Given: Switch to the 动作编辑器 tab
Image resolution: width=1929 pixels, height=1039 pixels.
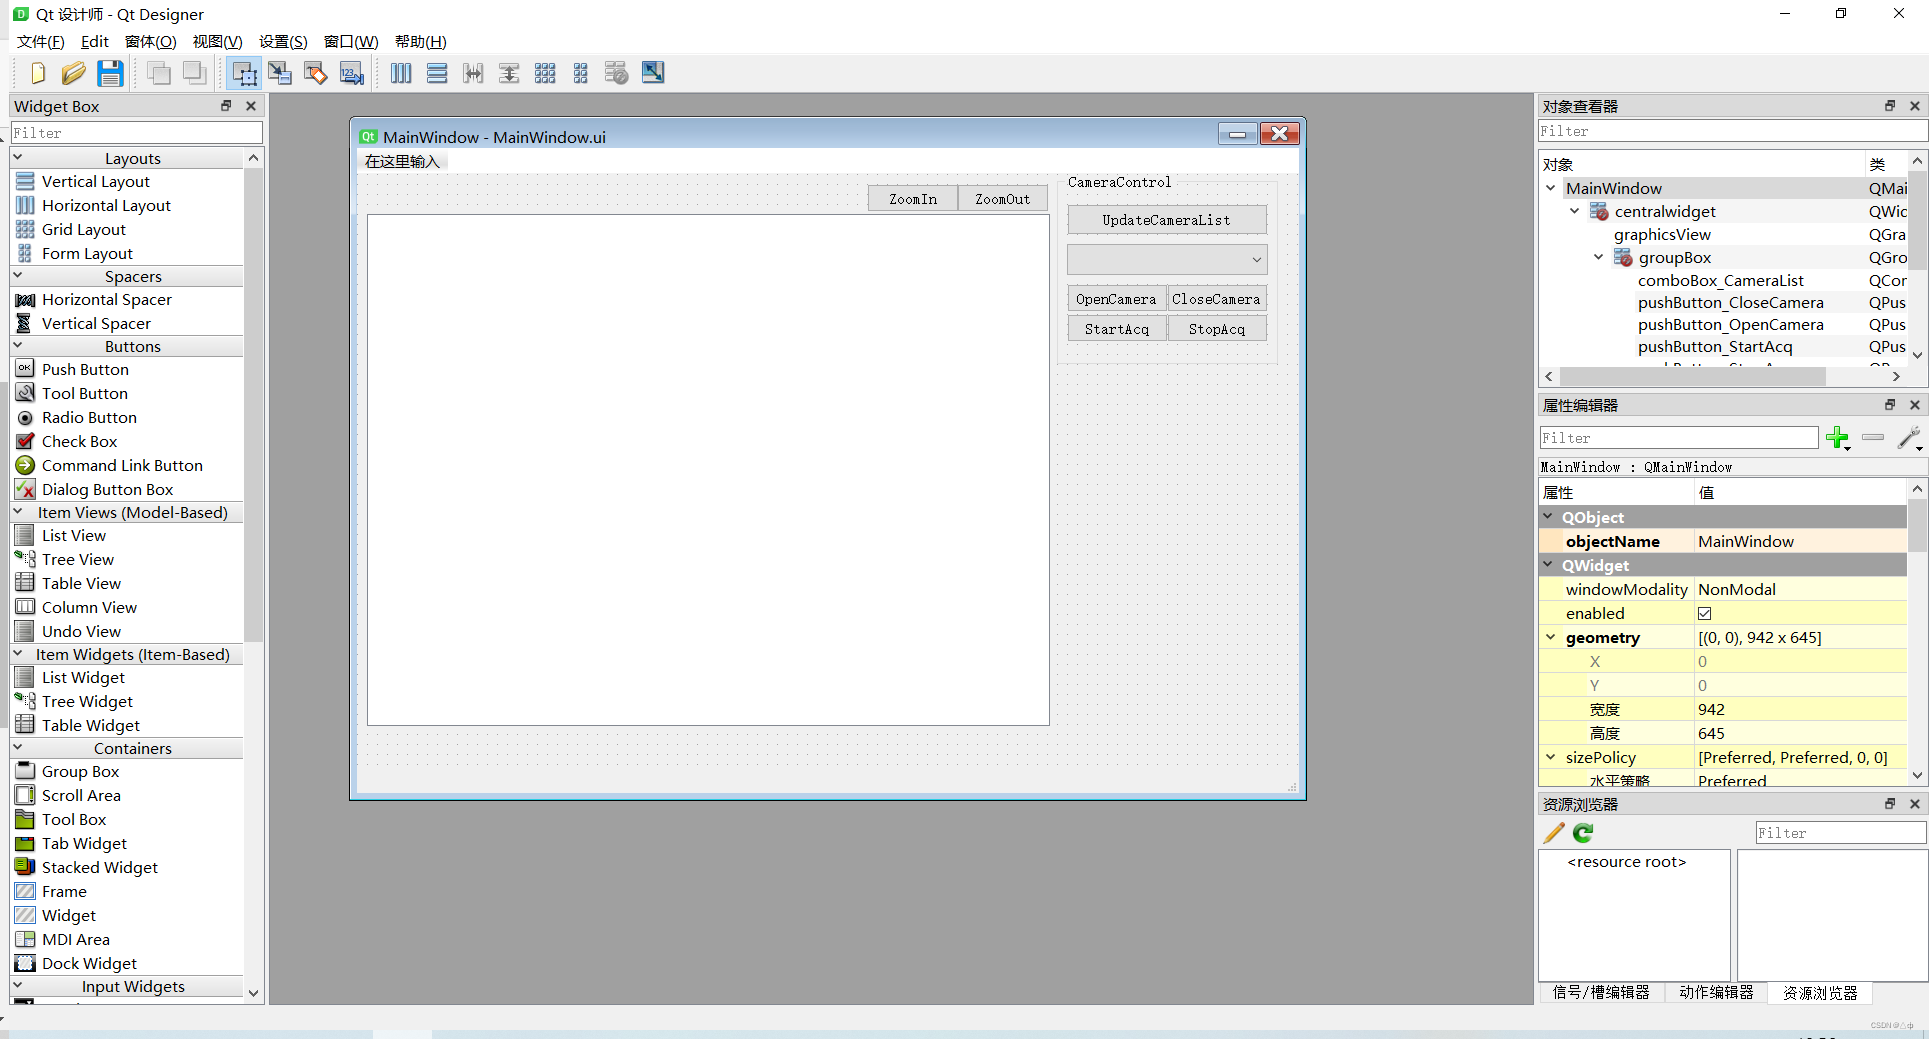Looking at the screenshot, I should point(1716,992).
